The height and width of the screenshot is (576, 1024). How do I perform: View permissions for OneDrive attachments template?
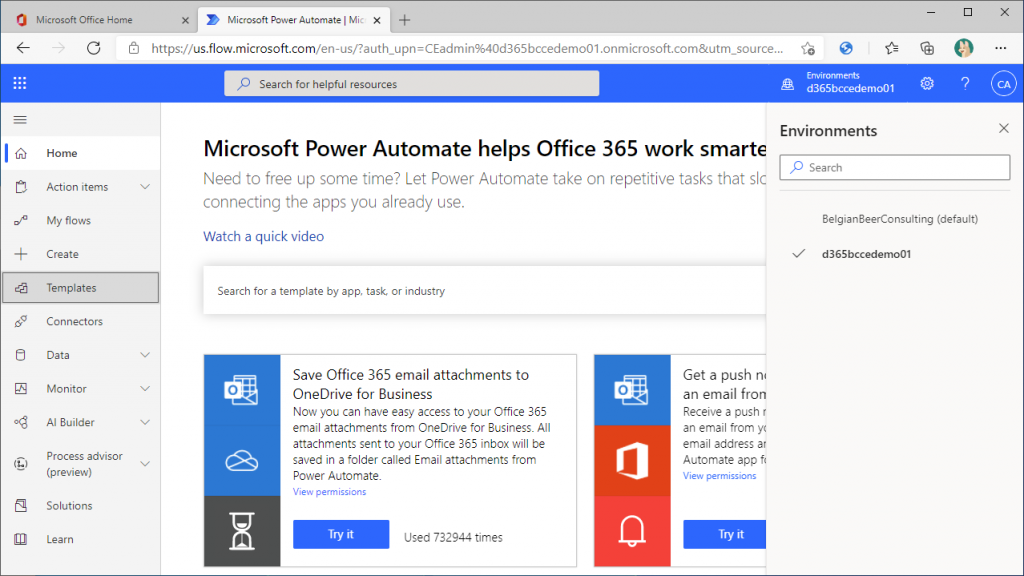click(329, 492)
